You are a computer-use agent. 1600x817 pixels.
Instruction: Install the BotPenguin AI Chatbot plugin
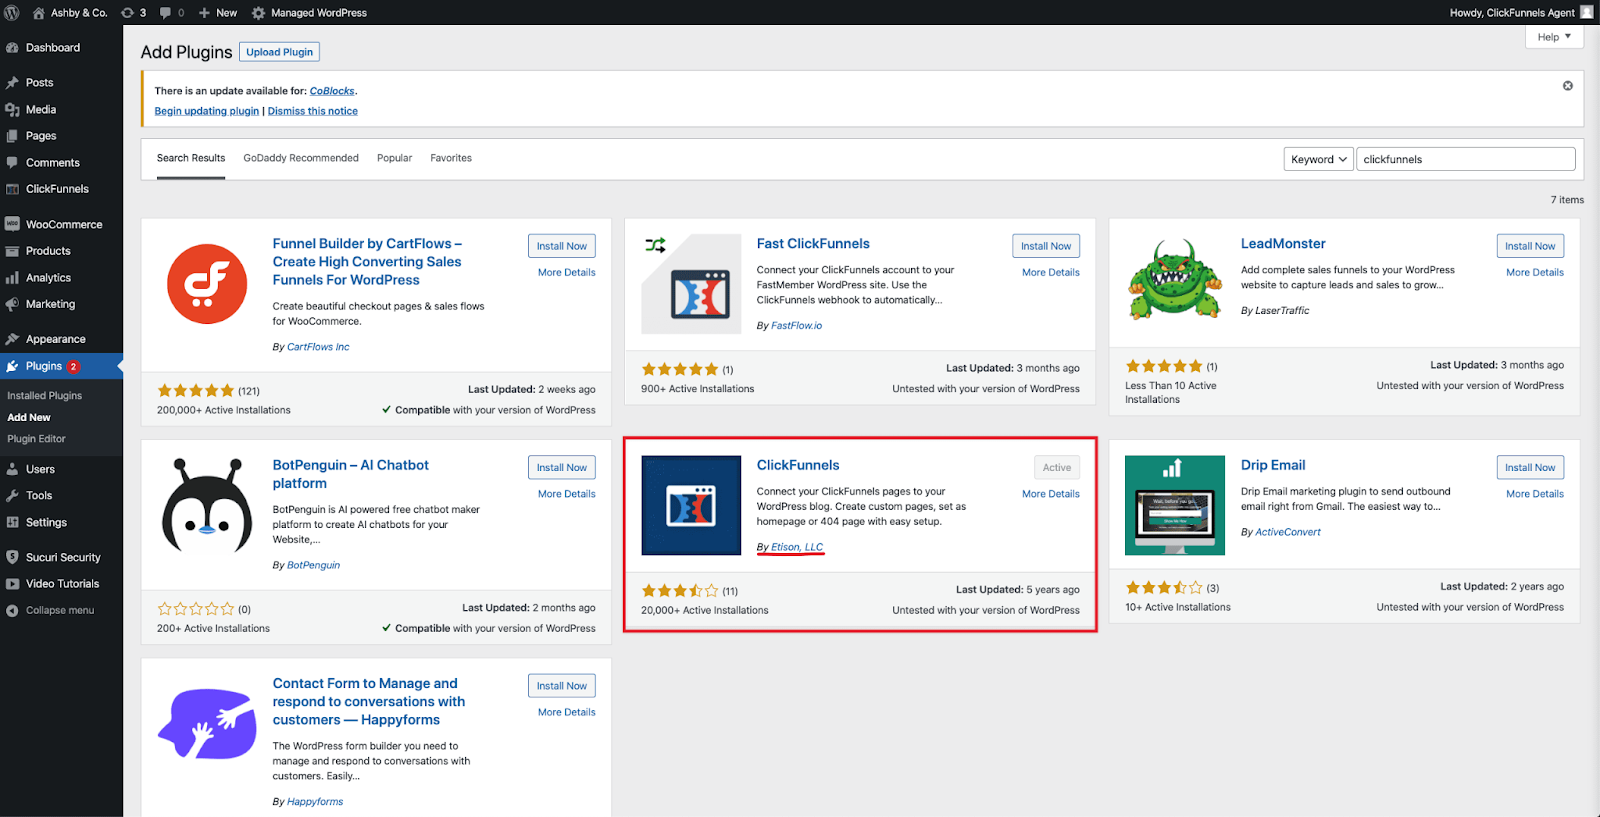pyautogui.click(x=562, y=468)
